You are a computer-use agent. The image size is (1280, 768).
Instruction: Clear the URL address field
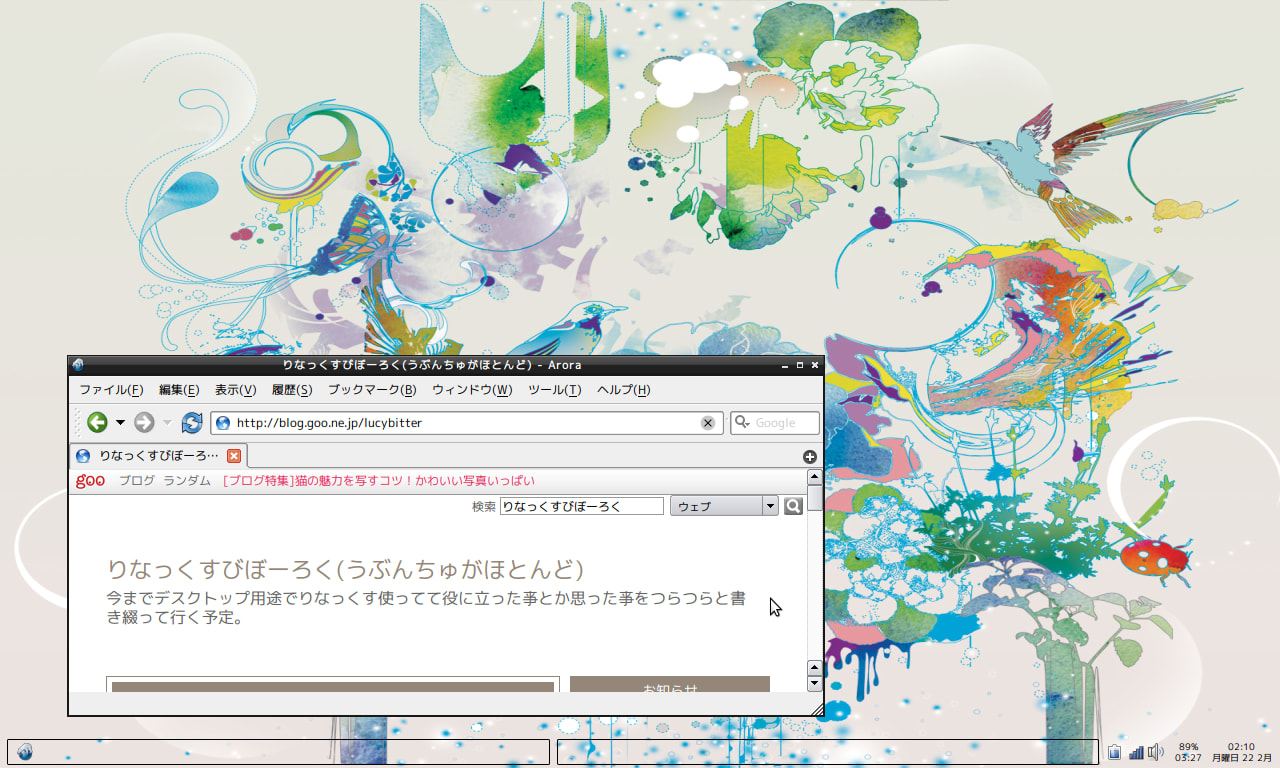pyautogui.click(x=708, y=423)
